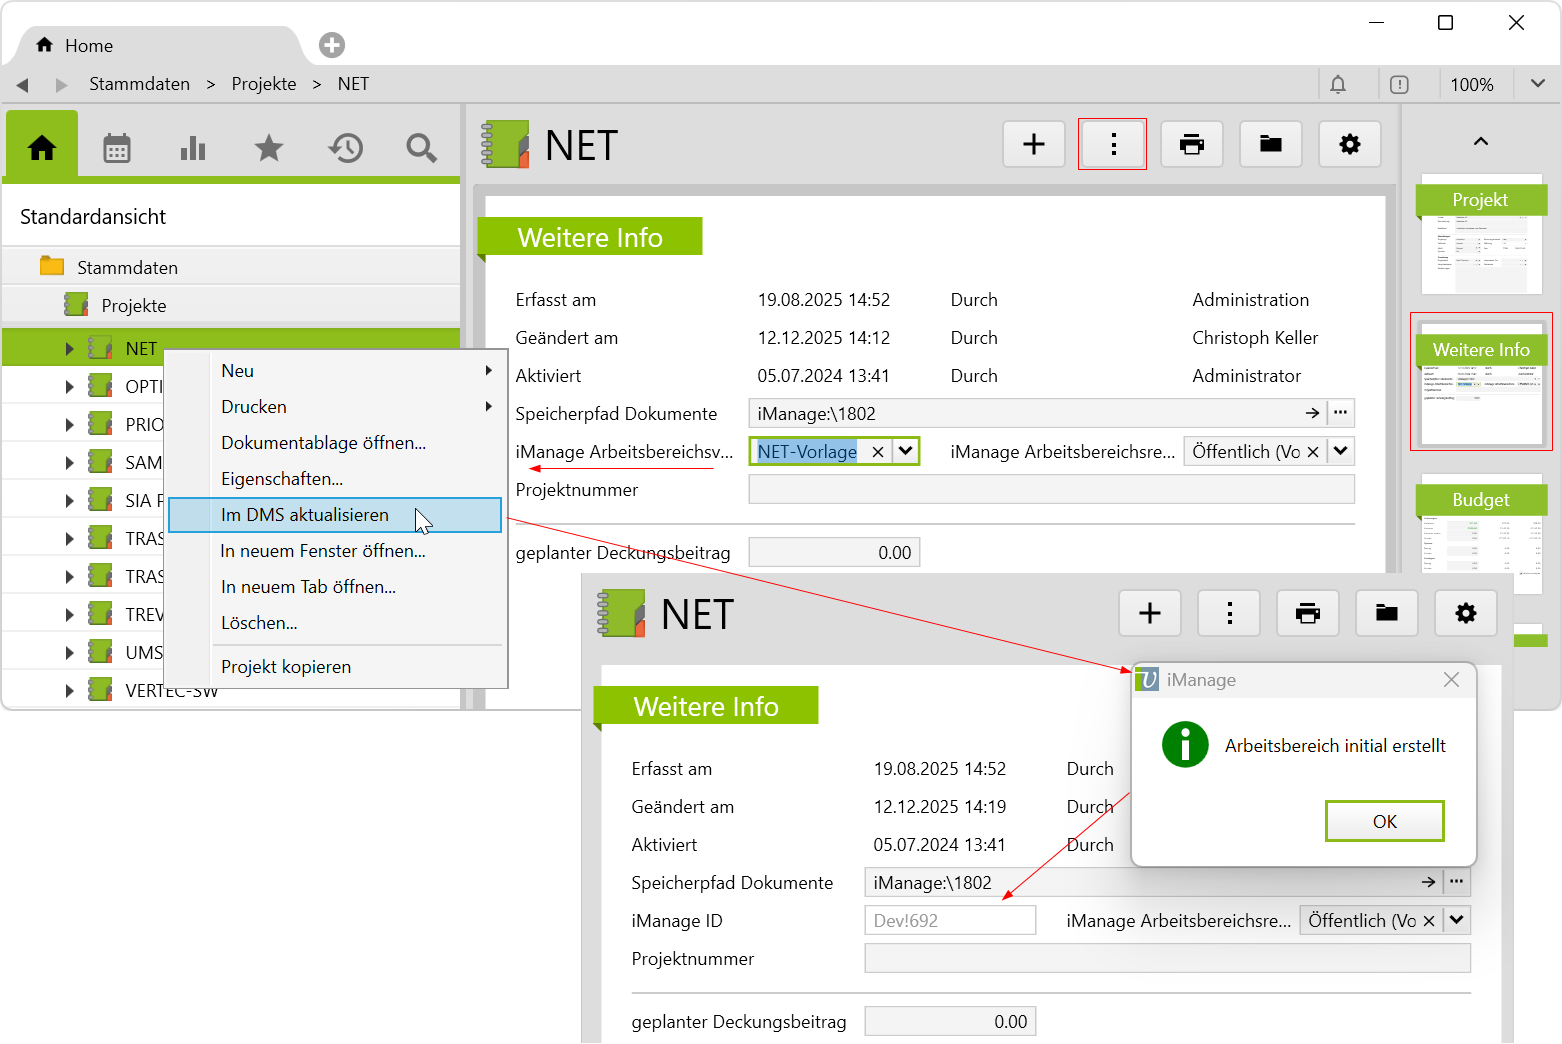Image resolution: width=1562 pixels, height=1044 pixels.
Task: Select 'Im DMS aktualisieren' from context menu
Action: coord(305,515)
